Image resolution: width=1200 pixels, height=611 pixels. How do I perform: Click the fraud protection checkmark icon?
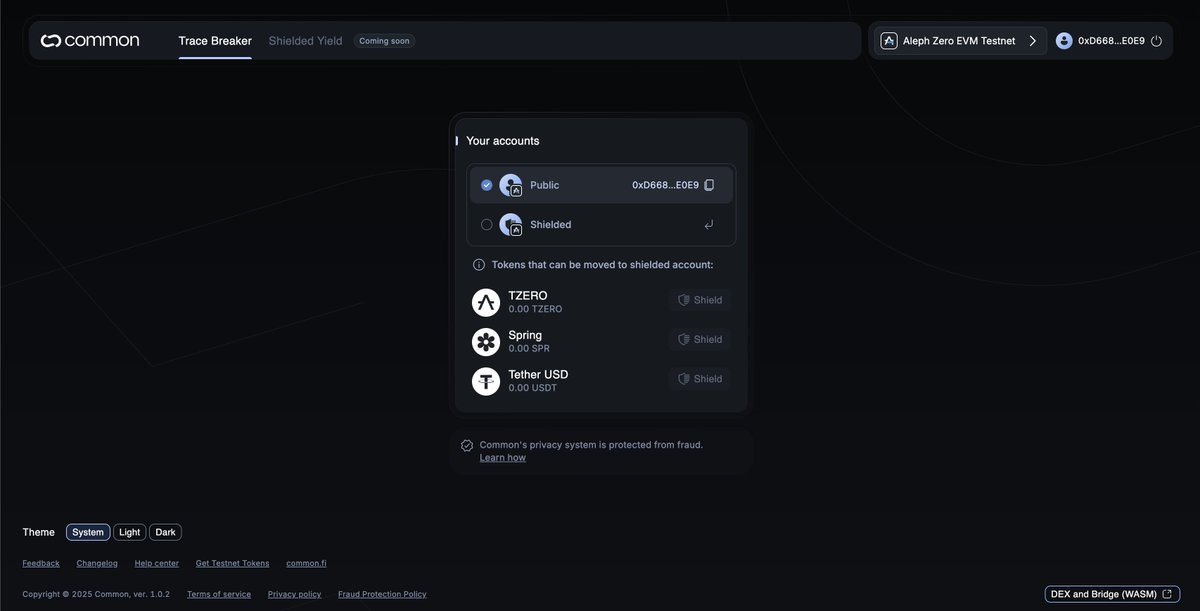click(467, 445)
